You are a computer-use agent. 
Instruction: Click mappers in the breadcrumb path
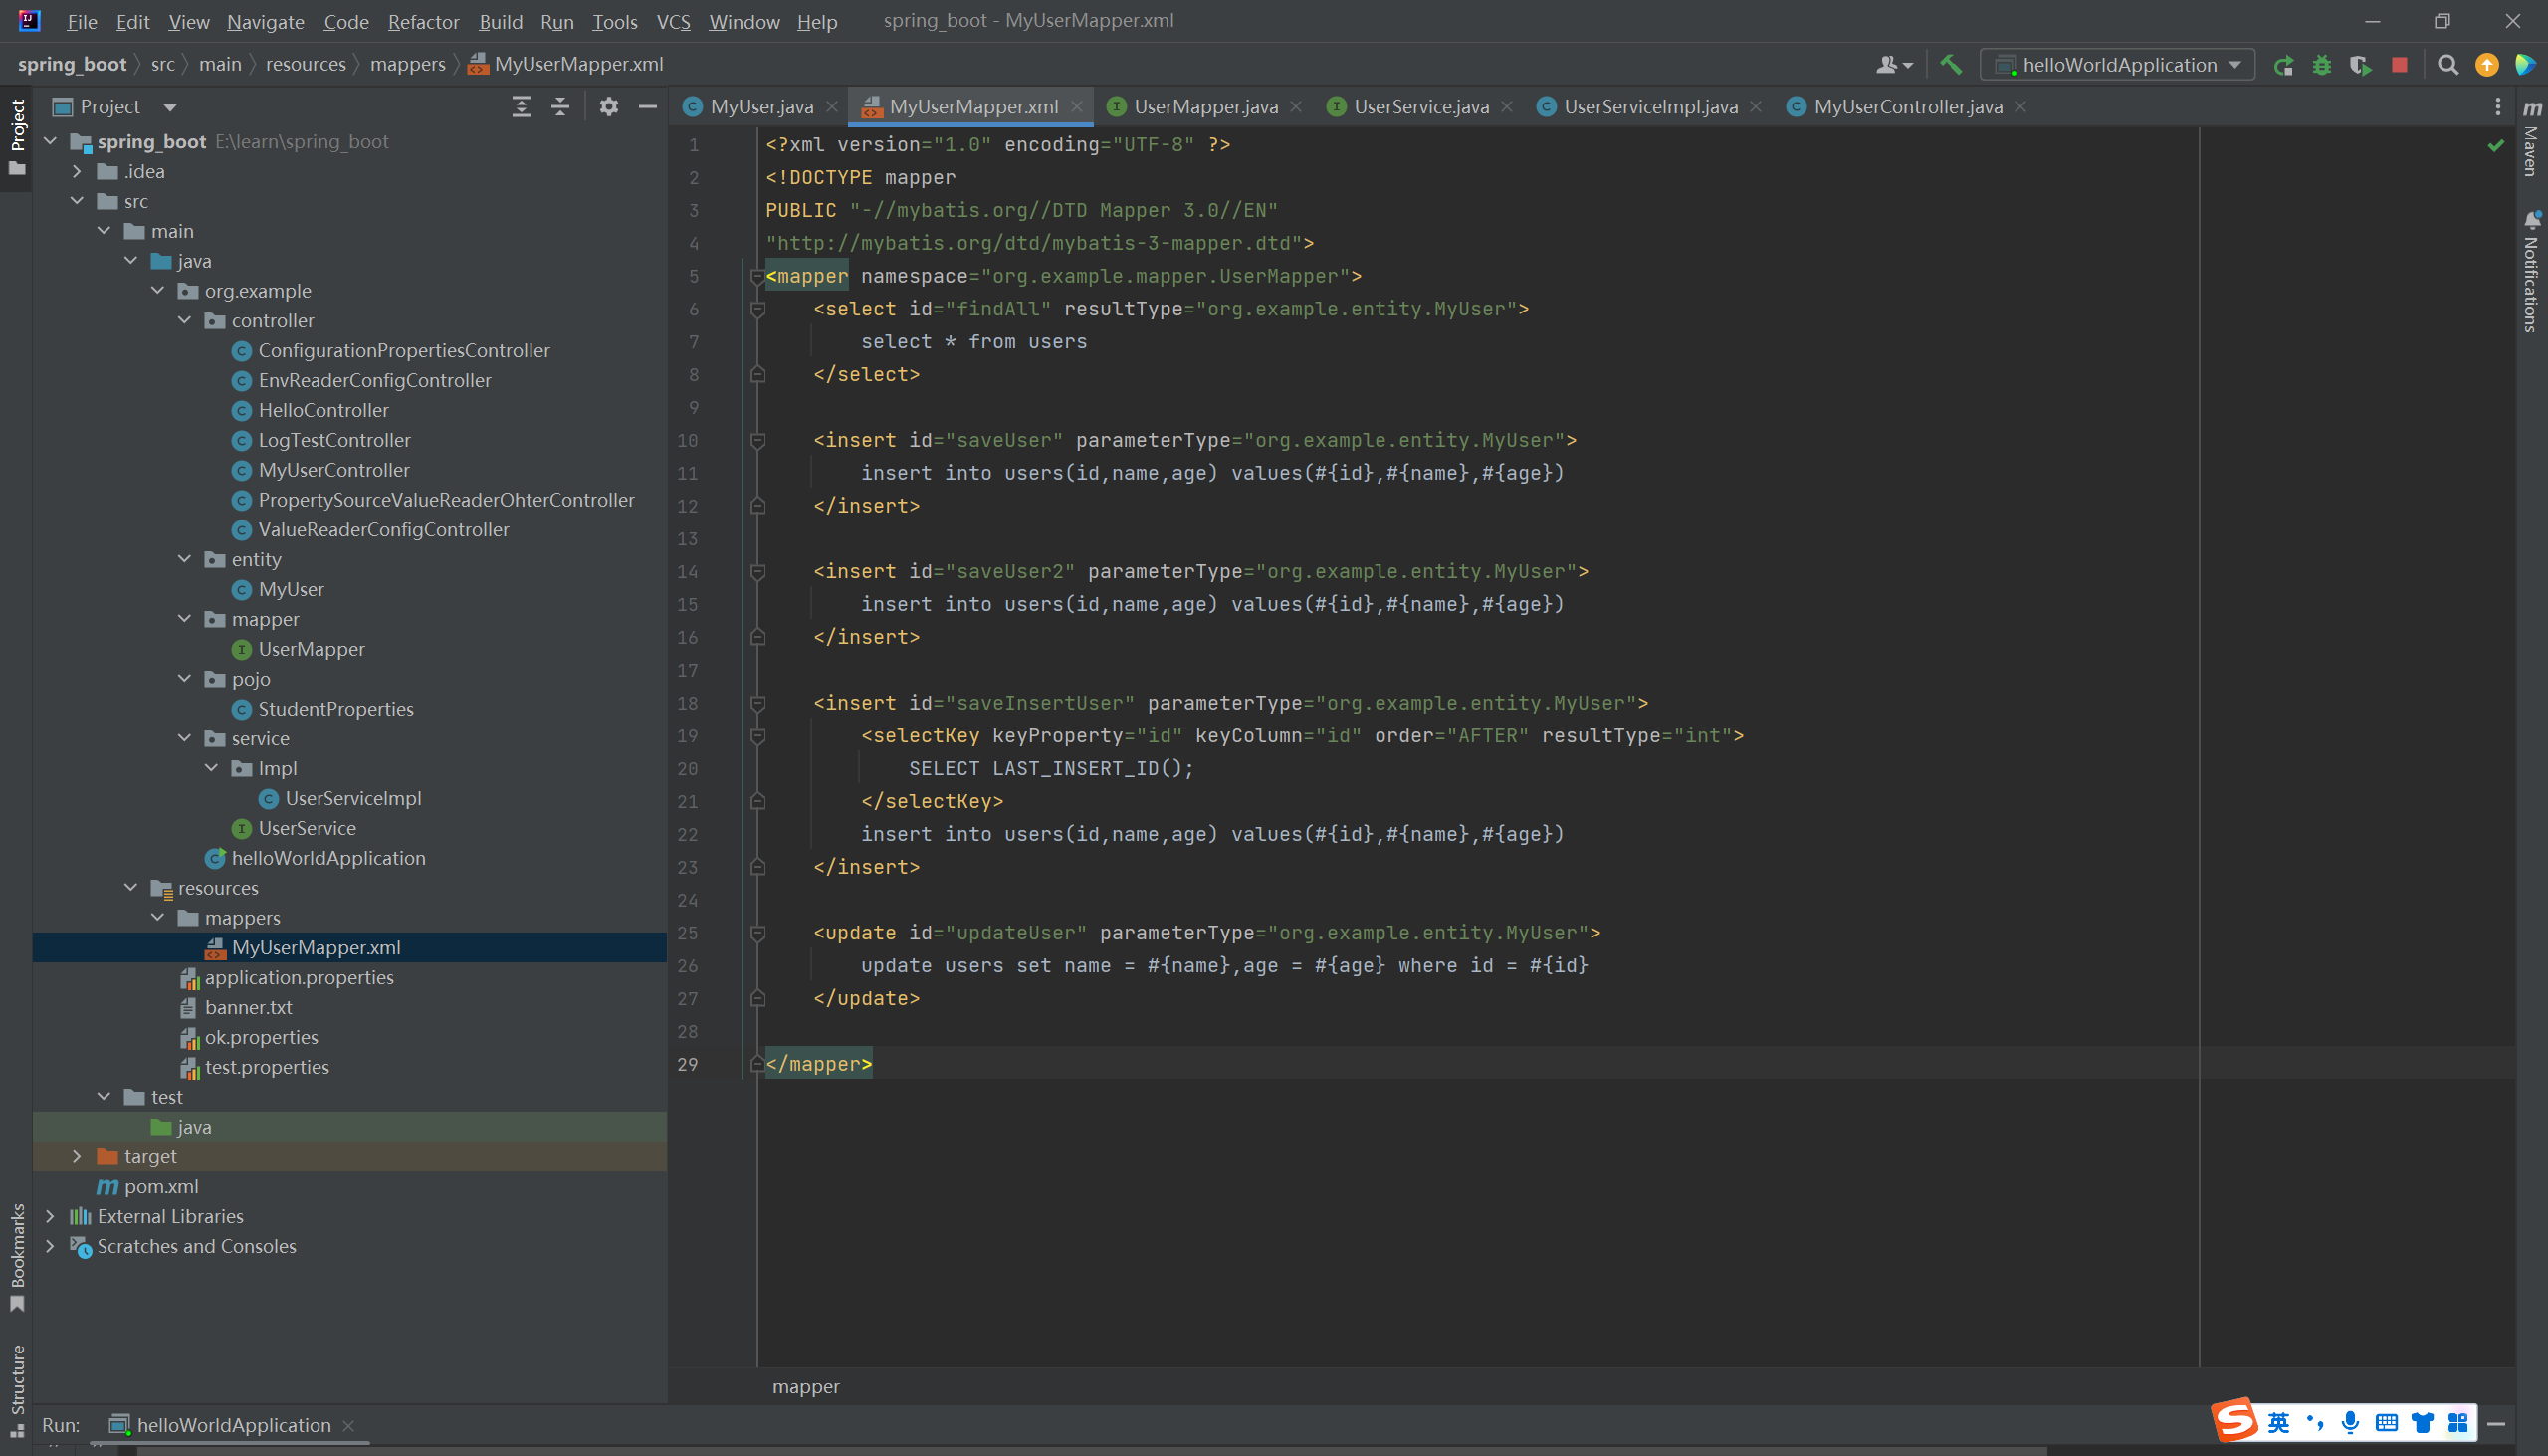[407, 64]
